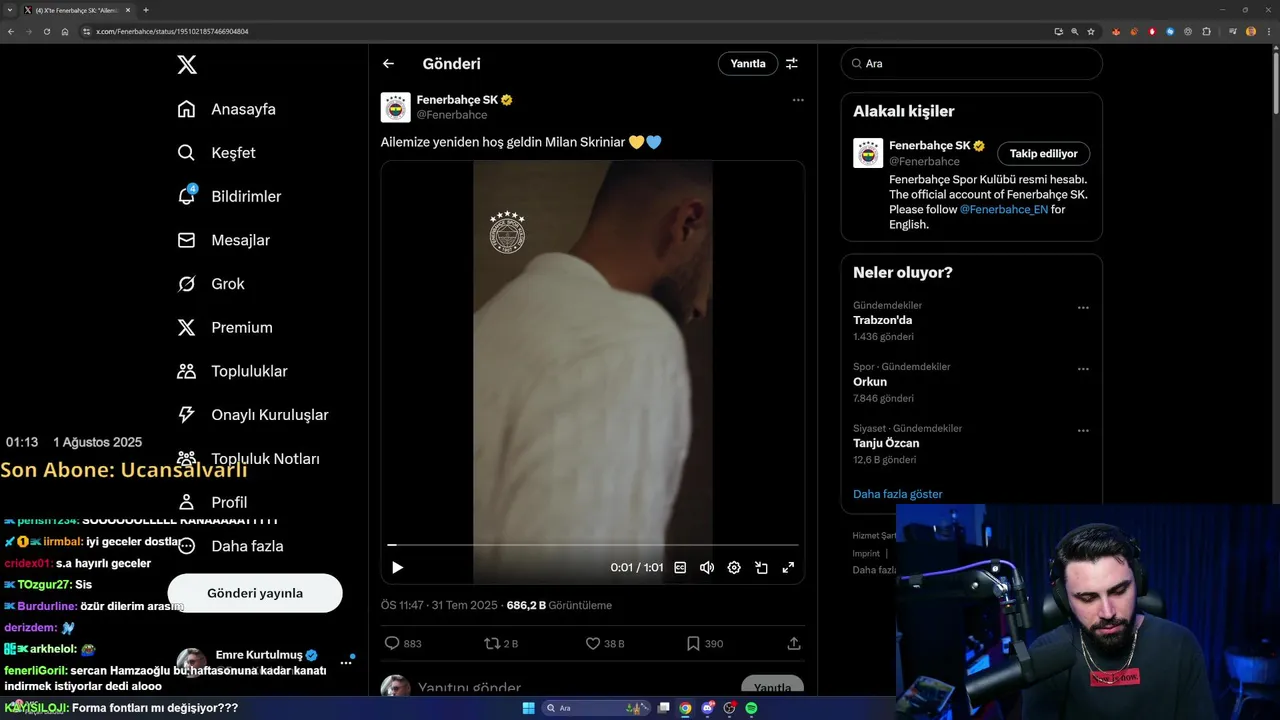Screen dimensions: 1280x720
Task: Expand the video to fullscreen
Action: coord(788,567)
